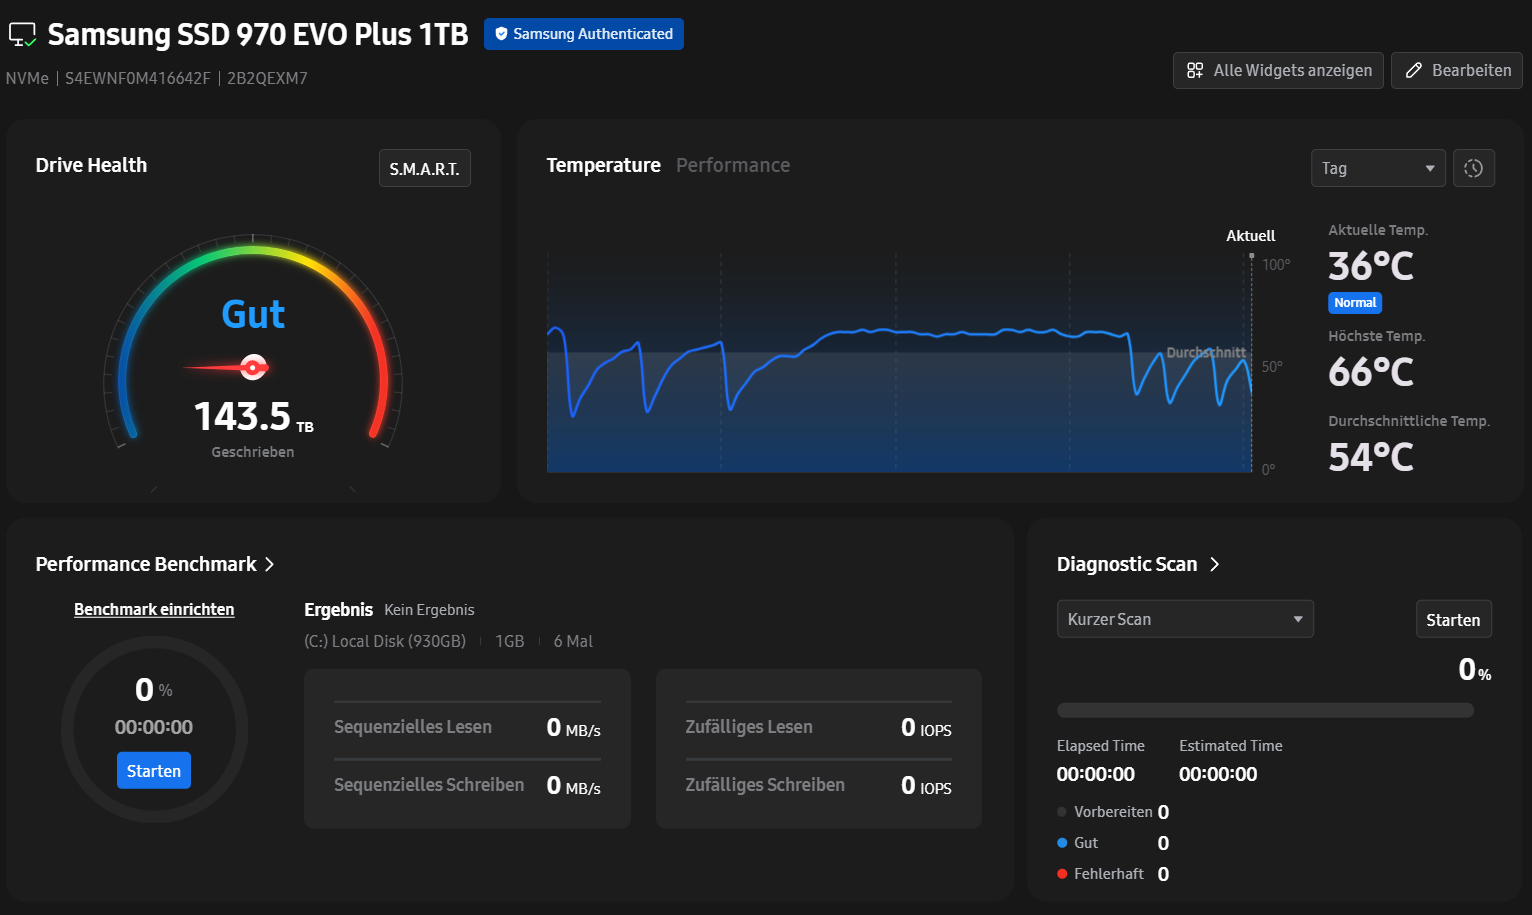Click the drive monitor icon beside Samsung SSD title
The image size is (1532, 915).
coord(22,35)
